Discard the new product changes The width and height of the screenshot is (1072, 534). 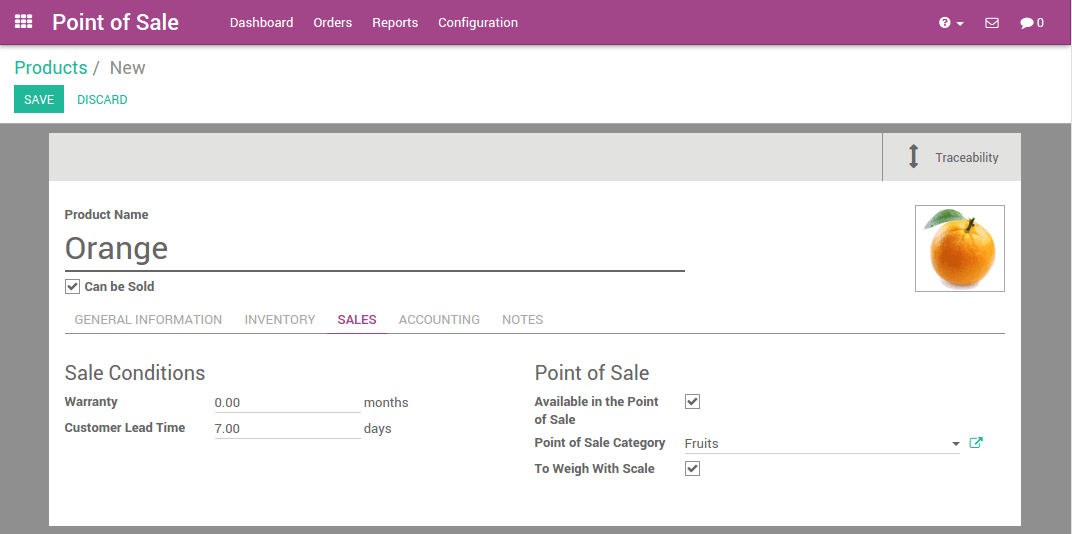coord(102,100)
